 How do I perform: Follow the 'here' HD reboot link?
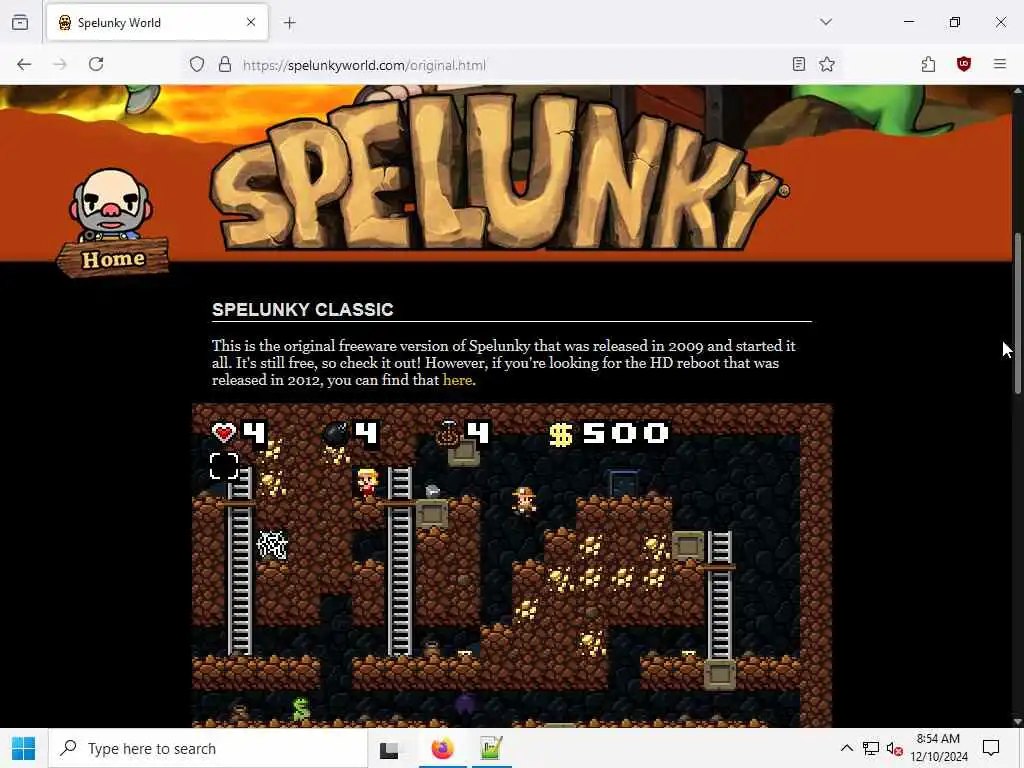click(x=457, y=380)
